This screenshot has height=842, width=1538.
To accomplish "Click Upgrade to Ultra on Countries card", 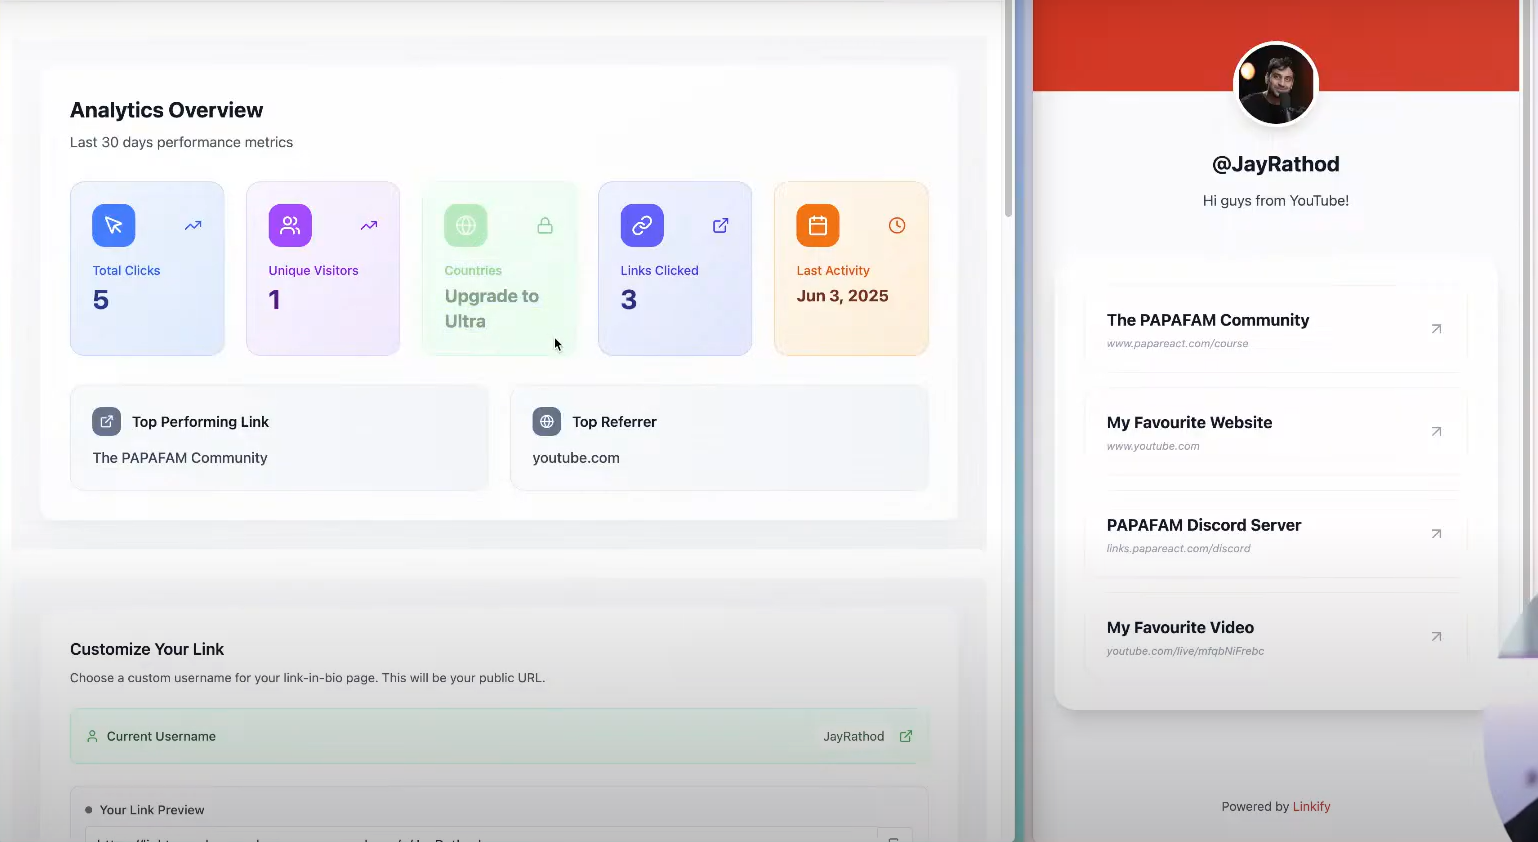I will click(492, 308).
